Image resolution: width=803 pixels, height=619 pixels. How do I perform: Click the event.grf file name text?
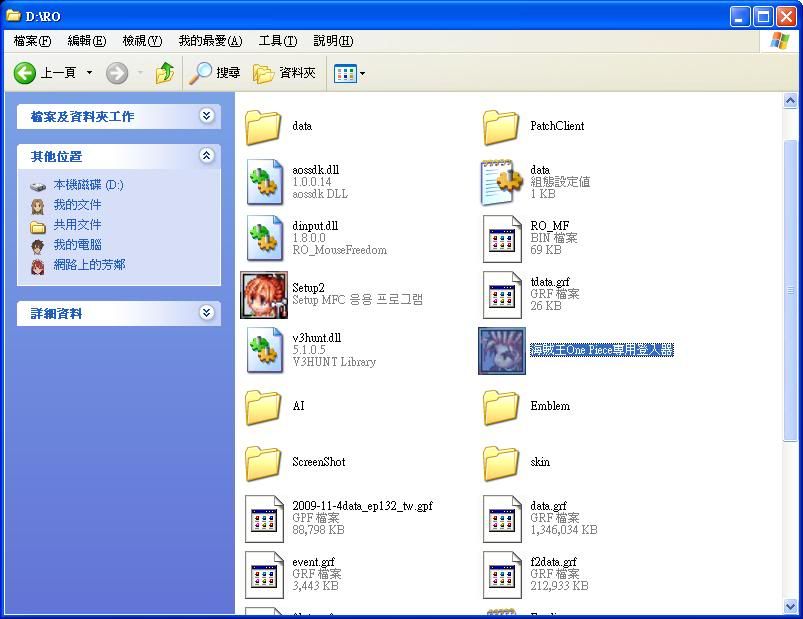[313, 562]
